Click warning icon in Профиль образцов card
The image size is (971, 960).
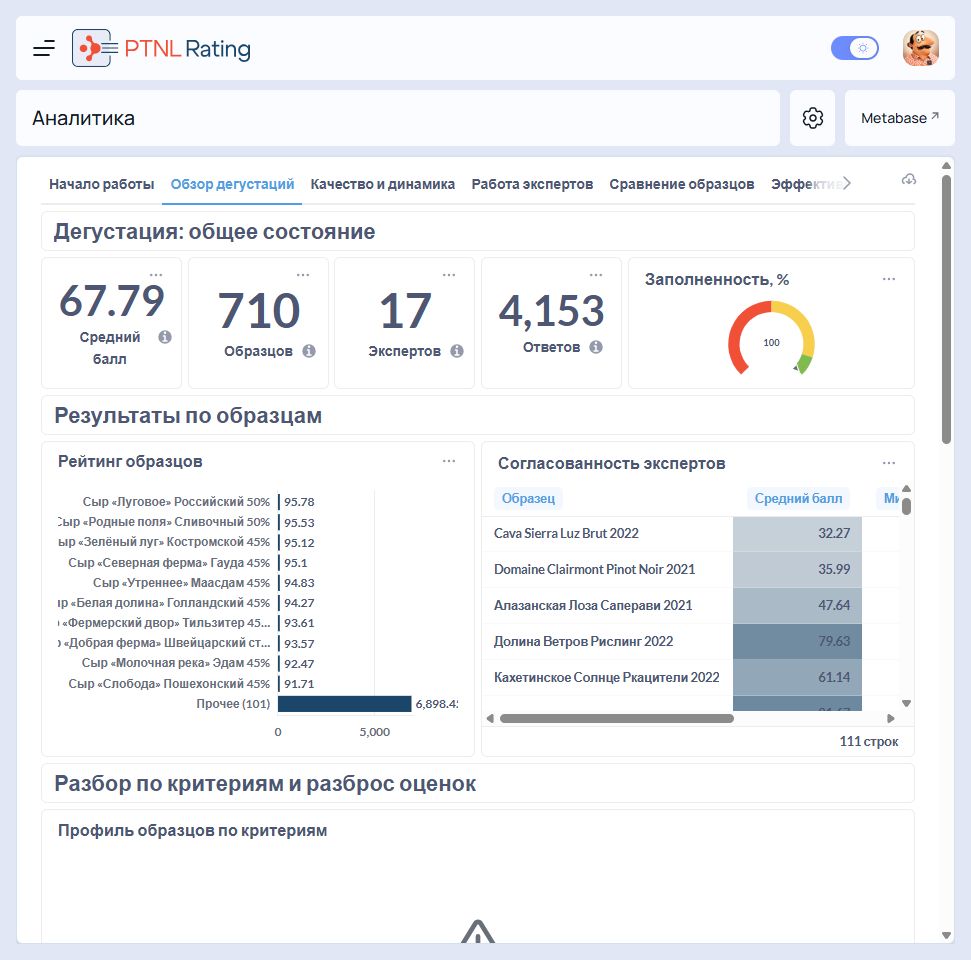(x=478, y=932)
